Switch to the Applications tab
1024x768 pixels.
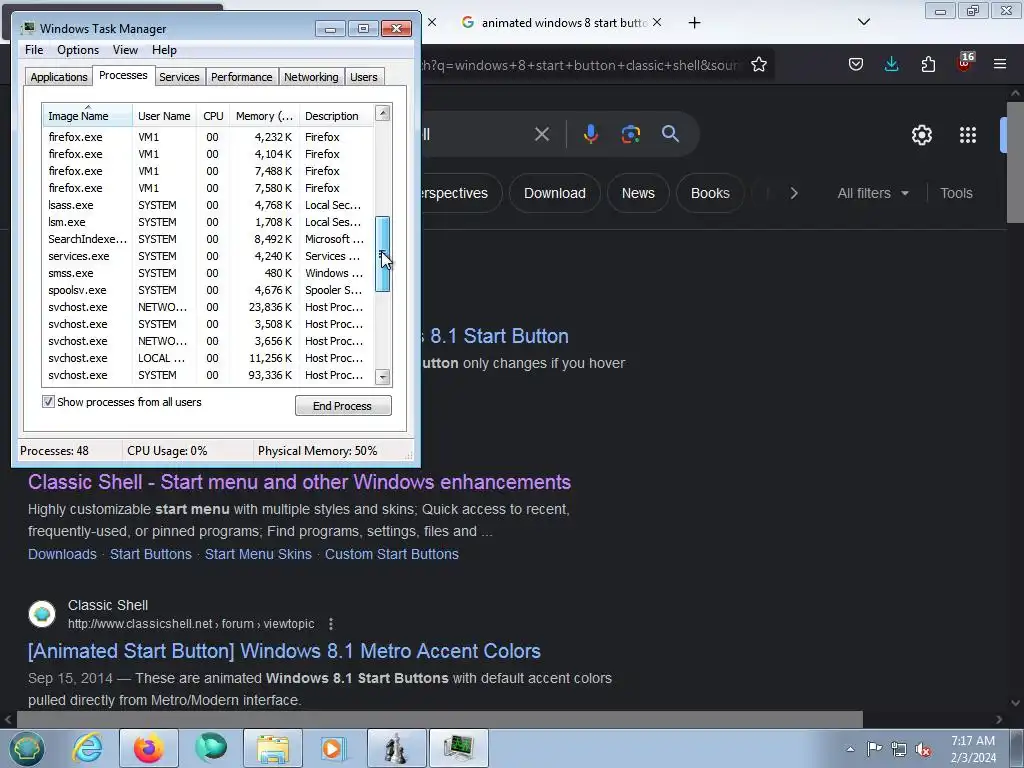point(59,77)
